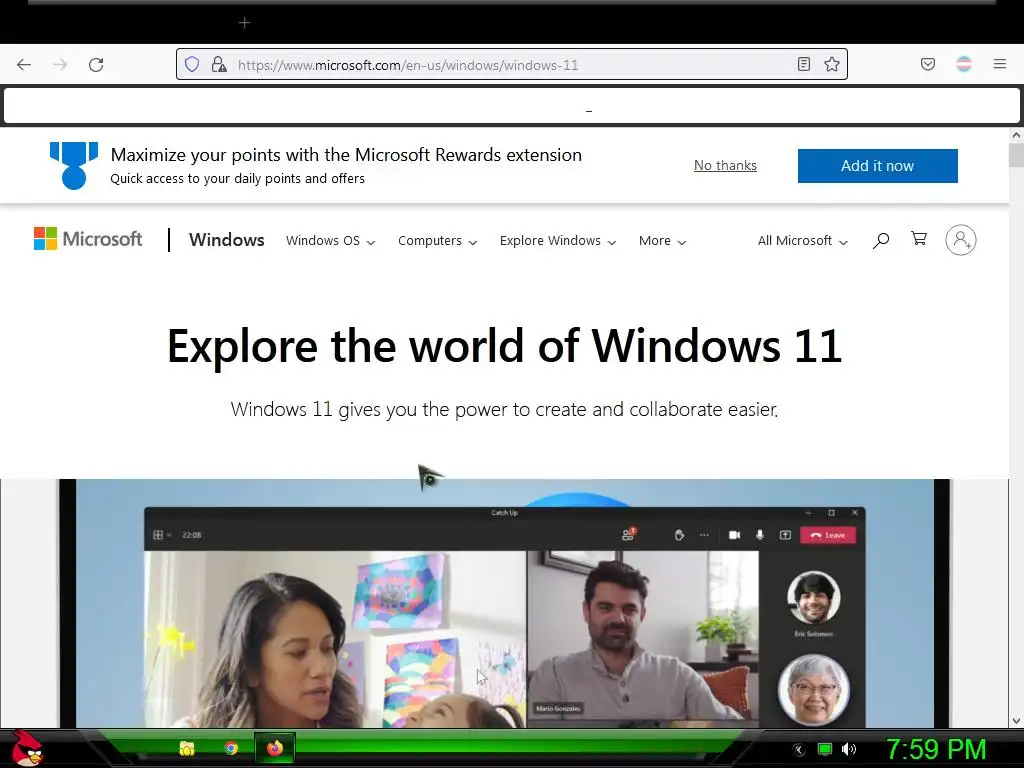This screenshot has width=1024, height=768.
Task: Click the Teams video more options dots
Action: 704,535
